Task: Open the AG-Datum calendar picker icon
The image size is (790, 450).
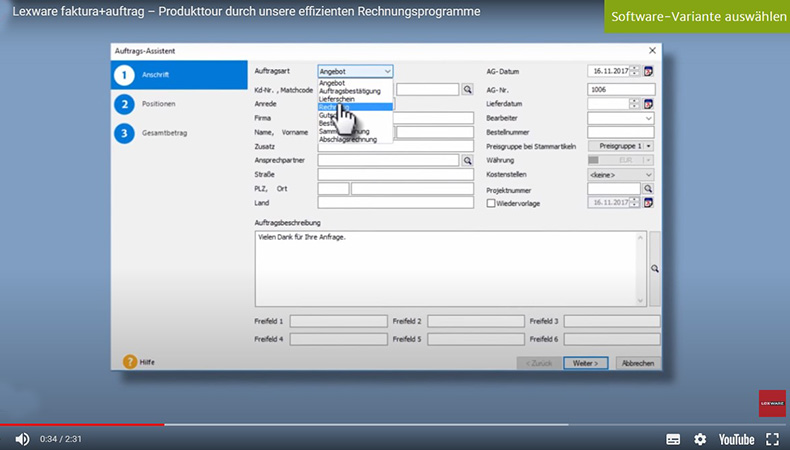Action: tap(648, 71)
